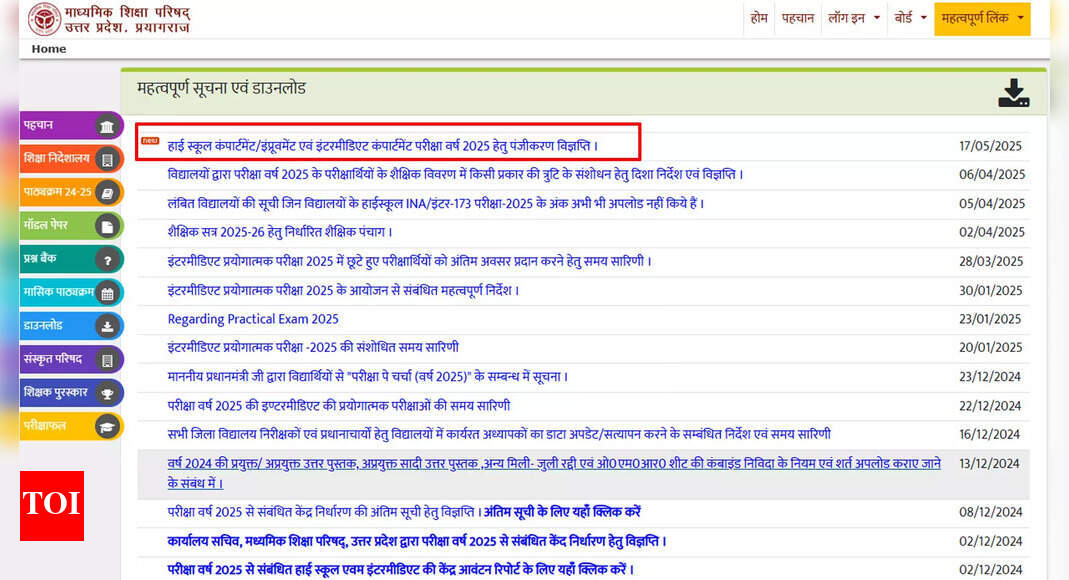
Task: Click the large download icon in the panel header
Action: click(x=1013, y=93)
